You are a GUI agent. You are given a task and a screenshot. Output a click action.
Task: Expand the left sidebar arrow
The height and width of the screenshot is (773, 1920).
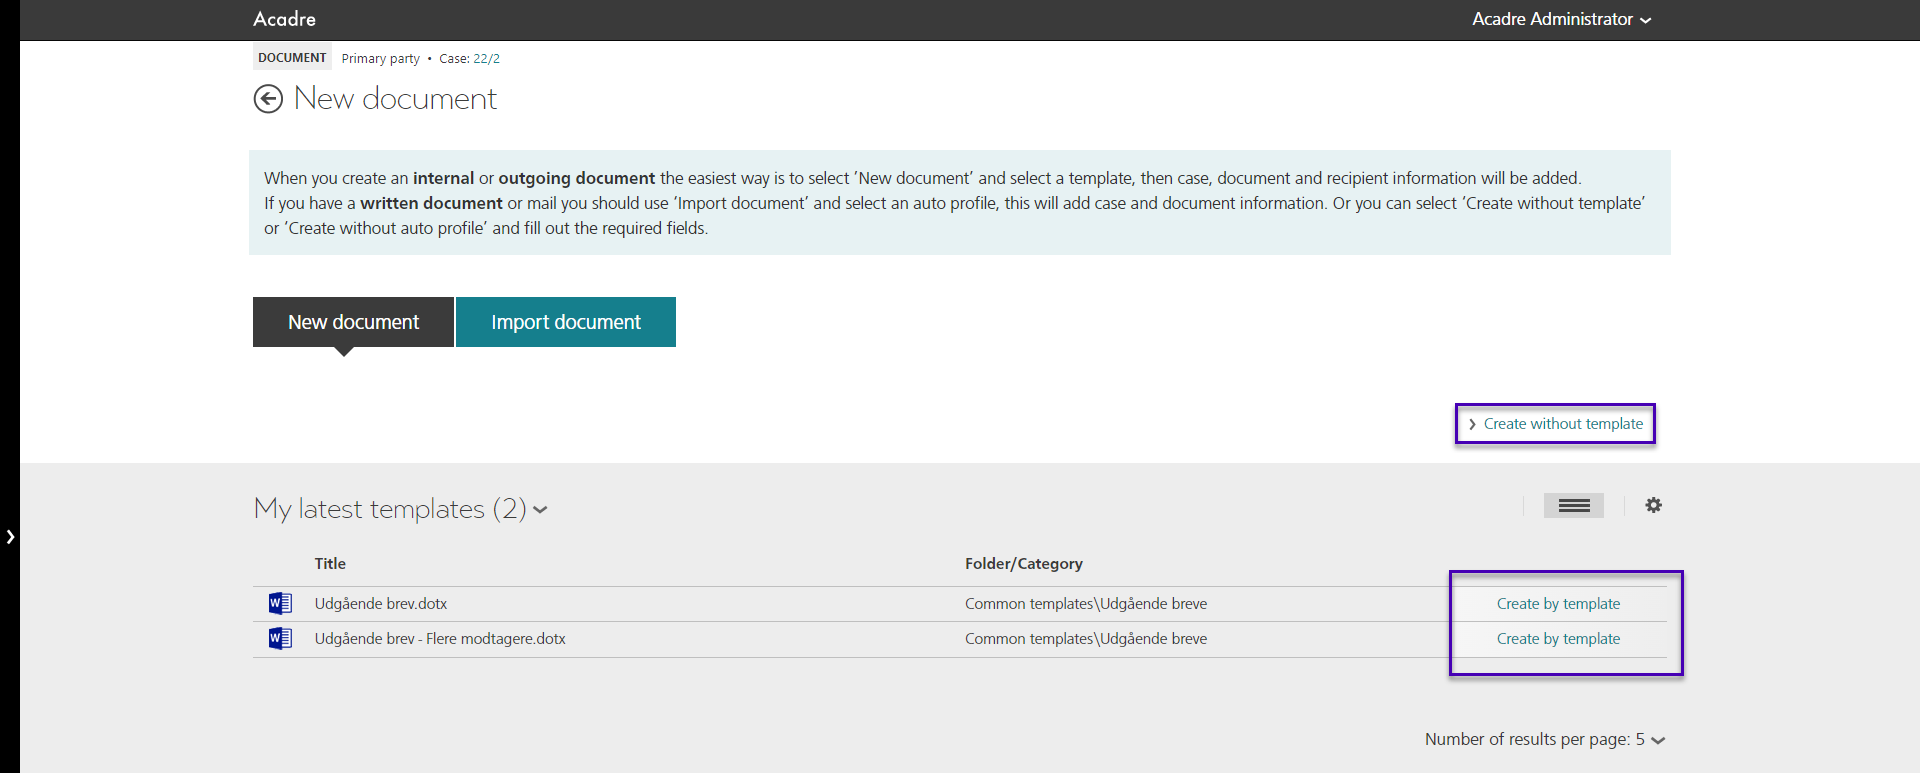tap(10, 537)
